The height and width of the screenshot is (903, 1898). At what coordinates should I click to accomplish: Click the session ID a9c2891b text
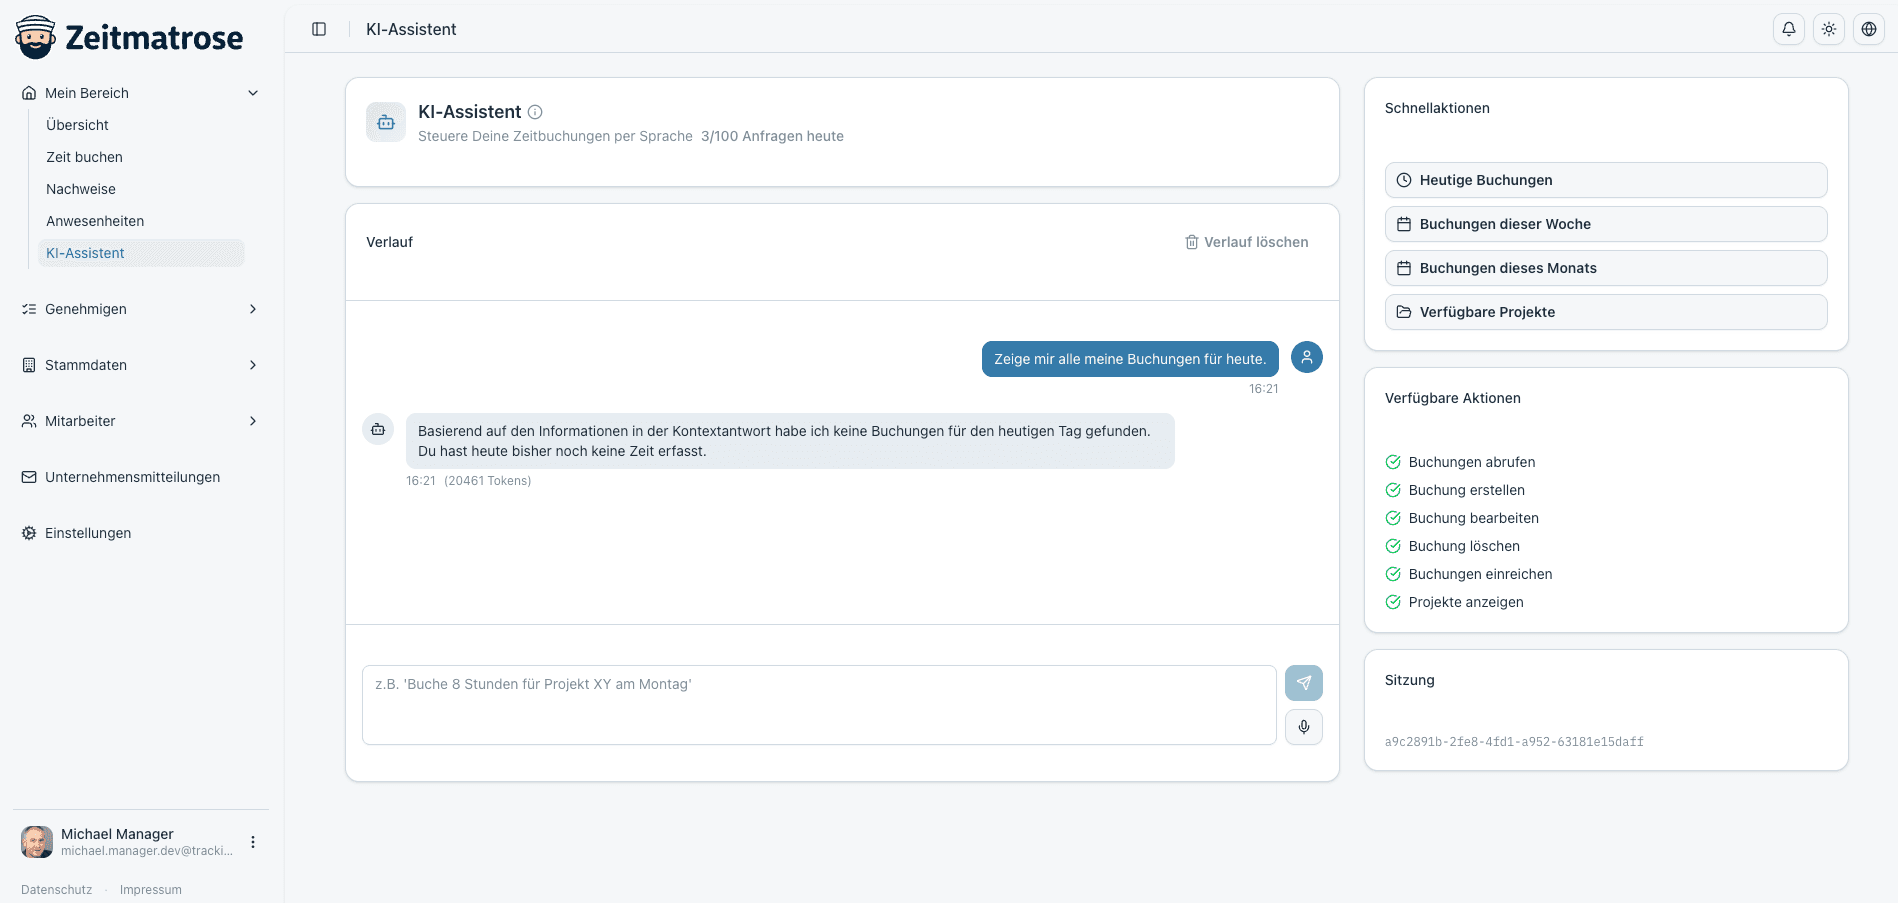click(x=1514, y=742)
